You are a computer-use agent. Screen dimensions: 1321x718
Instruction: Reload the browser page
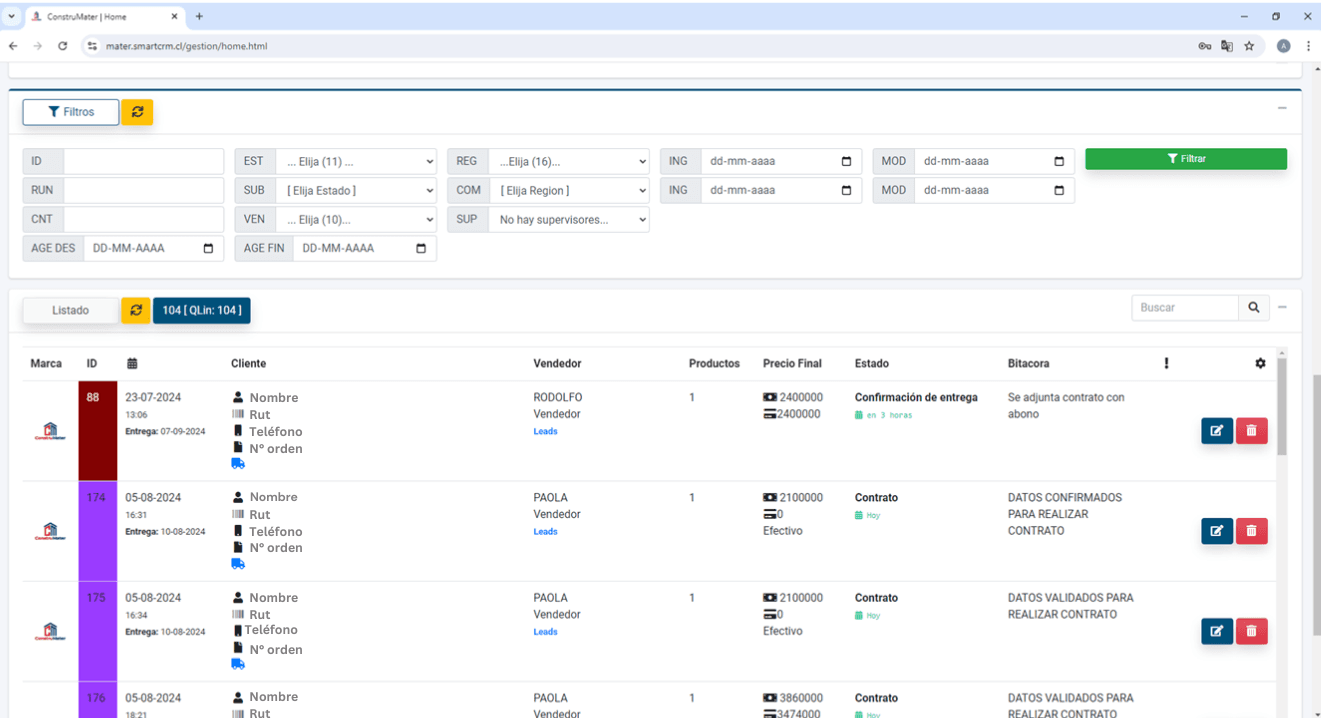coord(62,46)
